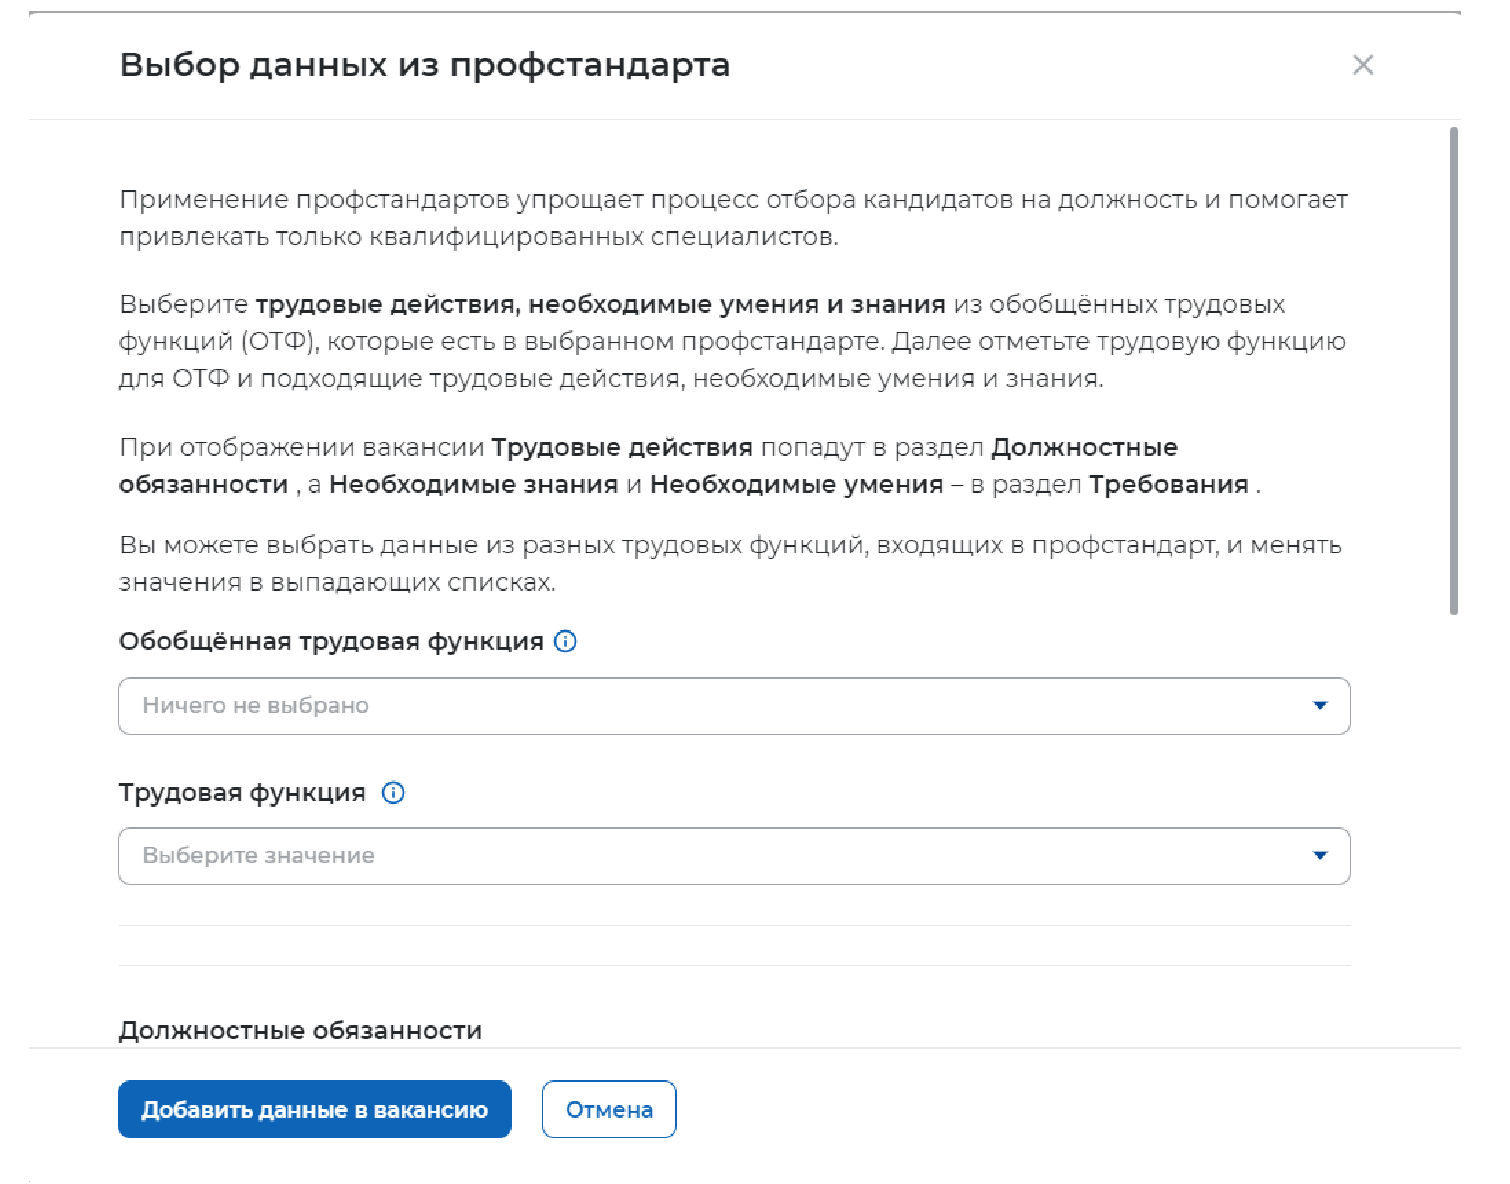Click bold text Необходимые знания
Image resolution: width=1510 pixels, height=1184 pixels.
[473, 485]
